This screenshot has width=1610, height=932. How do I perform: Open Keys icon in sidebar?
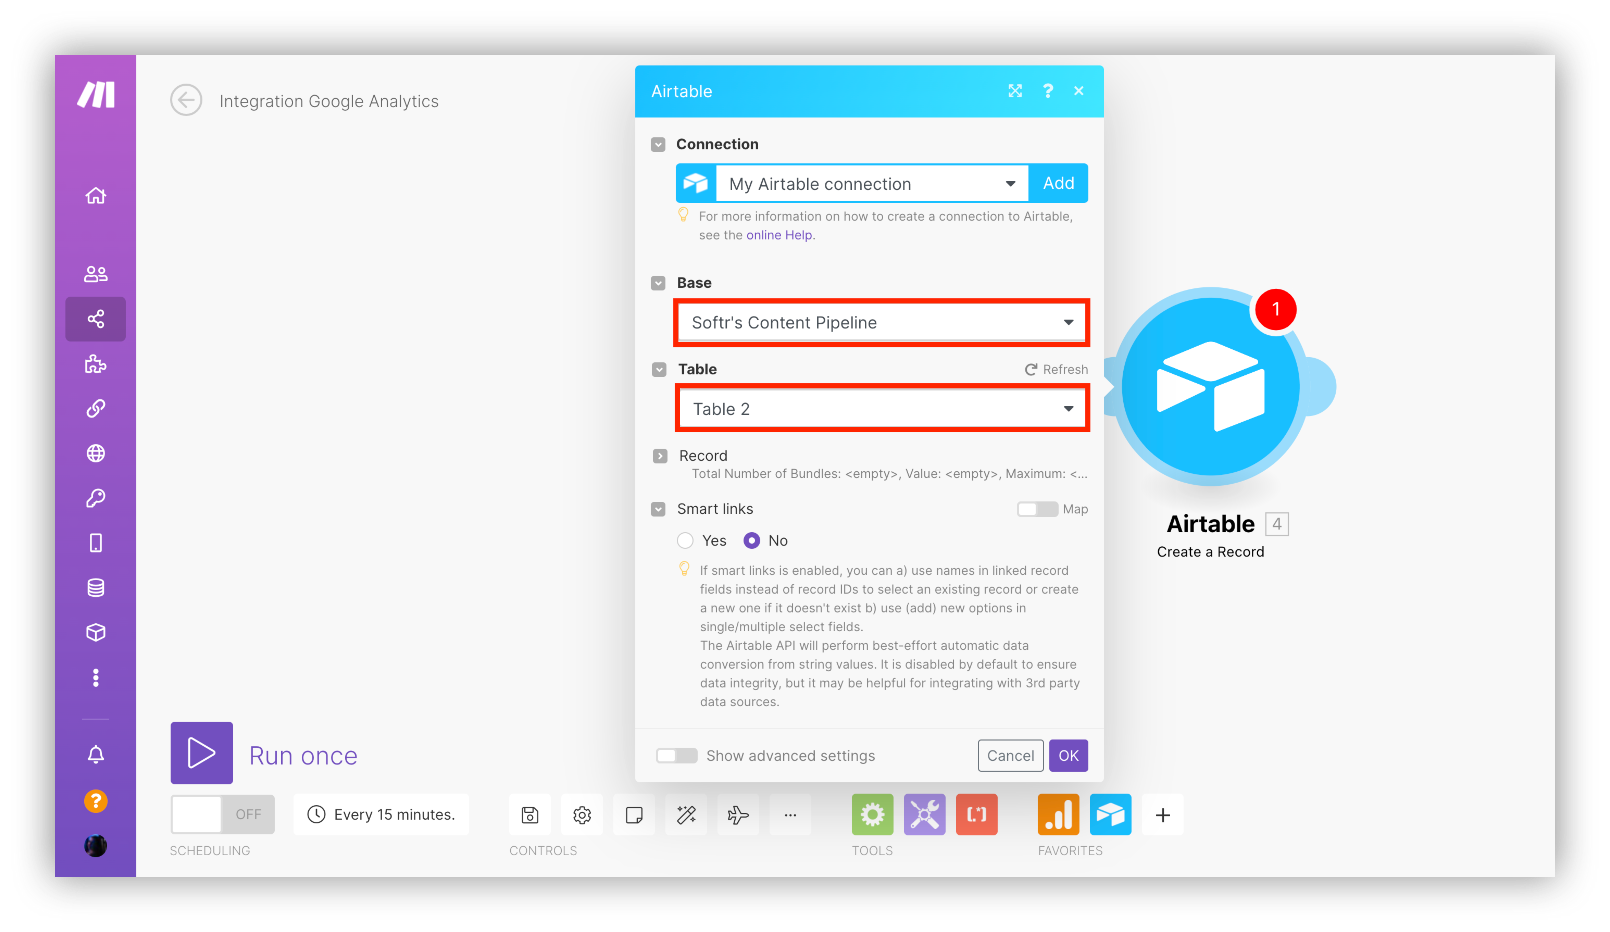coord(96,498)
